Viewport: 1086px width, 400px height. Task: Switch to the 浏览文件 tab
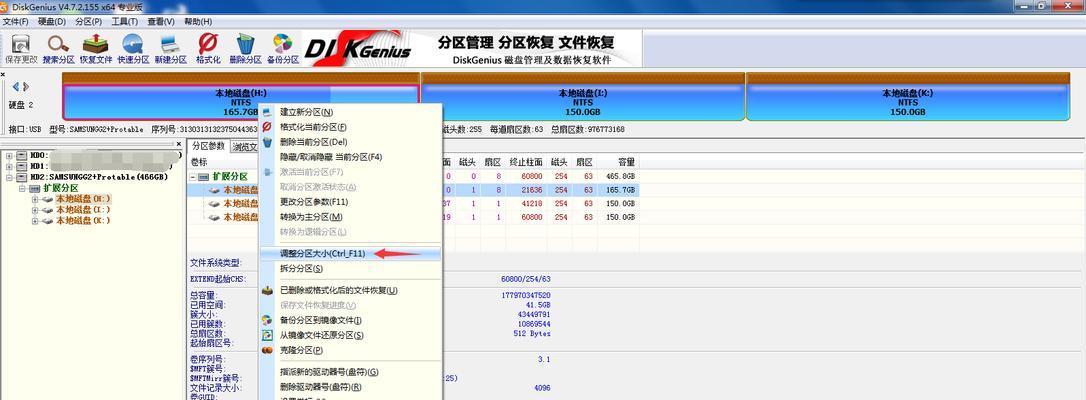tap(244, 147)
